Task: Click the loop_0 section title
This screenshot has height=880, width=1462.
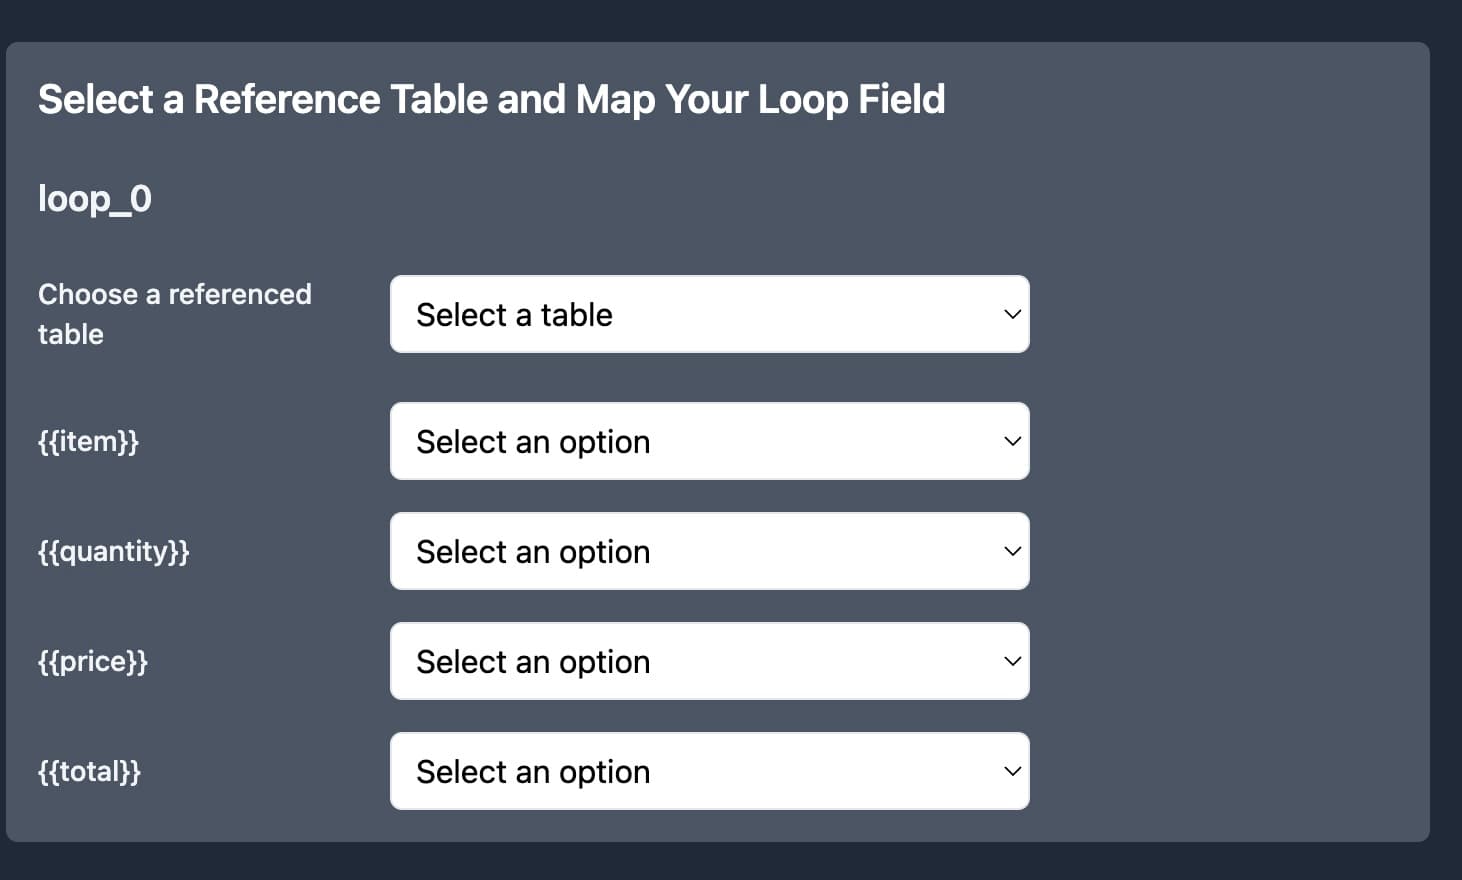Action: click(x=95, y=198)
